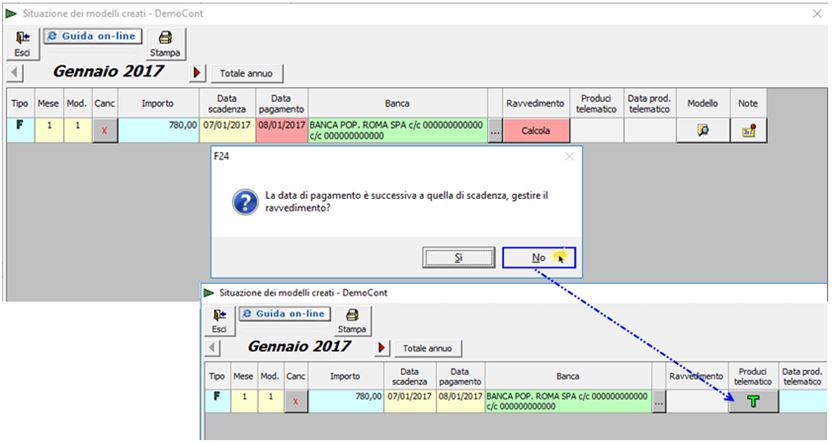
Task: Select bank cell in lower window
Action: [568, 402]
